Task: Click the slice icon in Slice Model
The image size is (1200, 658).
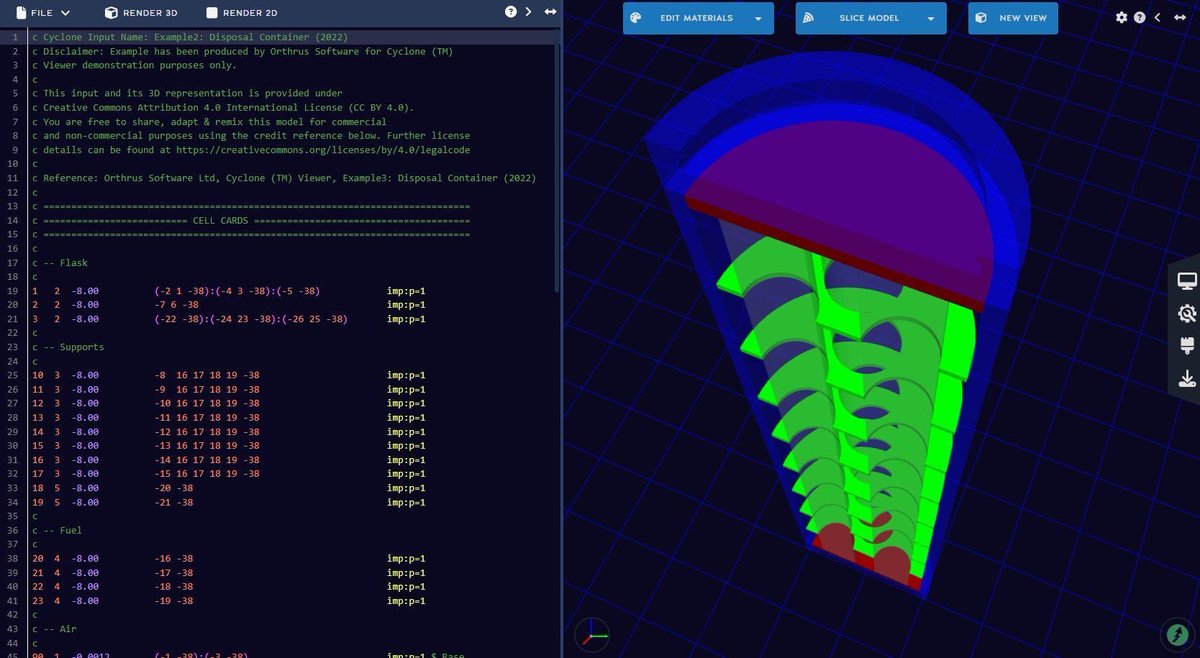Action: pos(809,18)
